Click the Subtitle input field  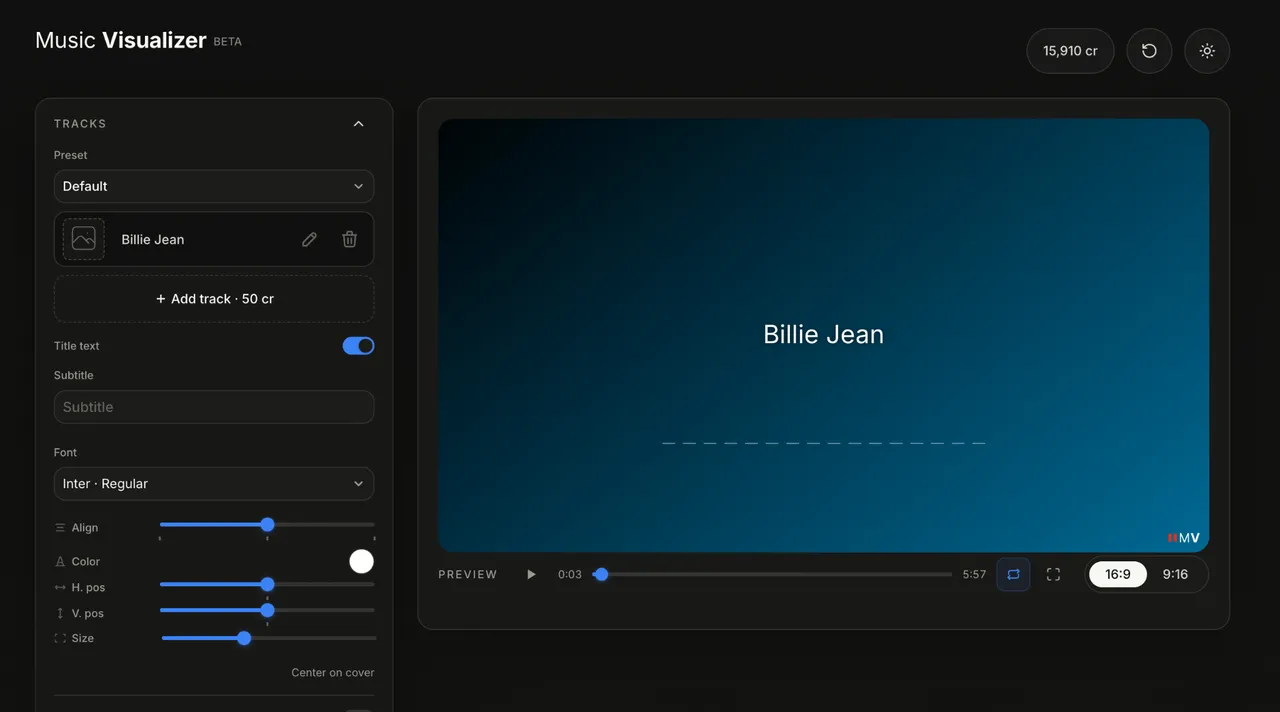(214, 407)
